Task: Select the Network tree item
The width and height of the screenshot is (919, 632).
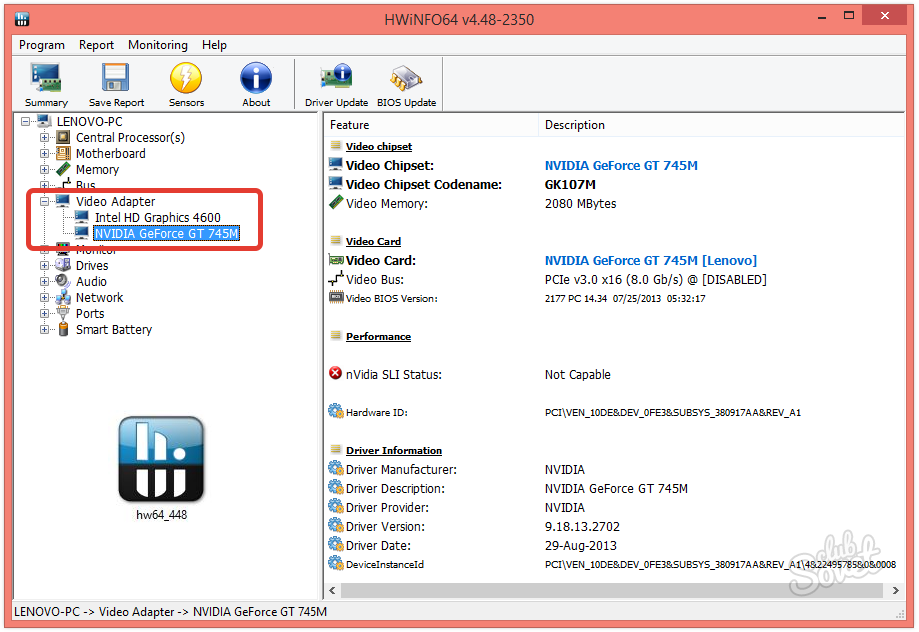Action: click(99, 298)
